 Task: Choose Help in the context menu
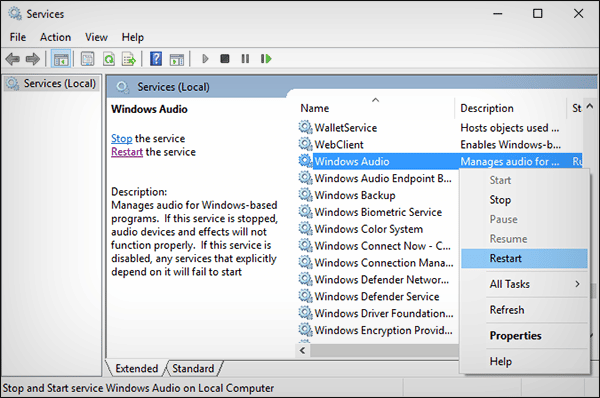(x=524, y=361)
